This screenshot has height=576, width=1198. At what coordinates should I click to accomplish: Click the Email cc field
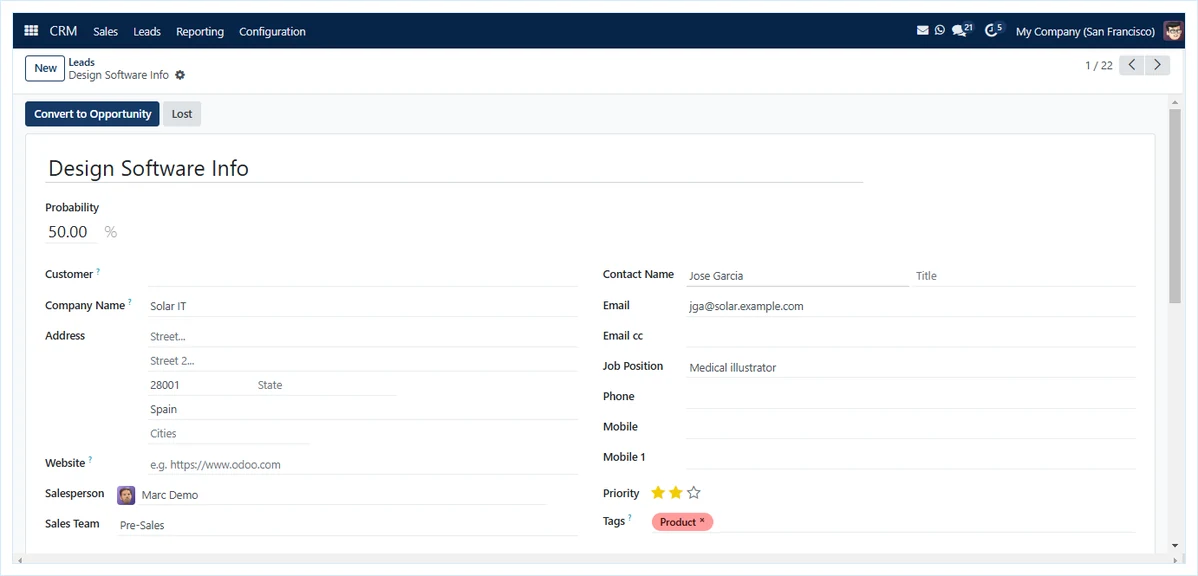tap(911, 337)
